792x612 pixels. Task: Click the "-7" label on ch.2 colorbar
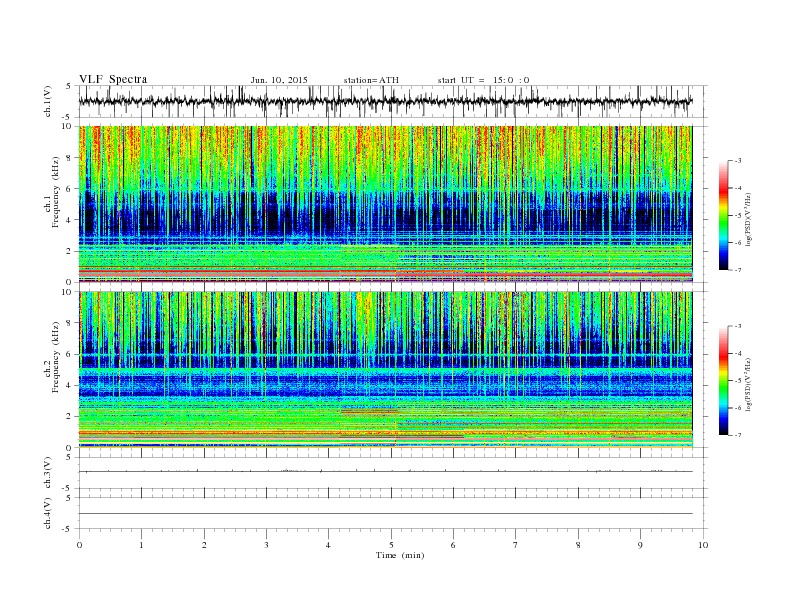click(x=738, y=435)
